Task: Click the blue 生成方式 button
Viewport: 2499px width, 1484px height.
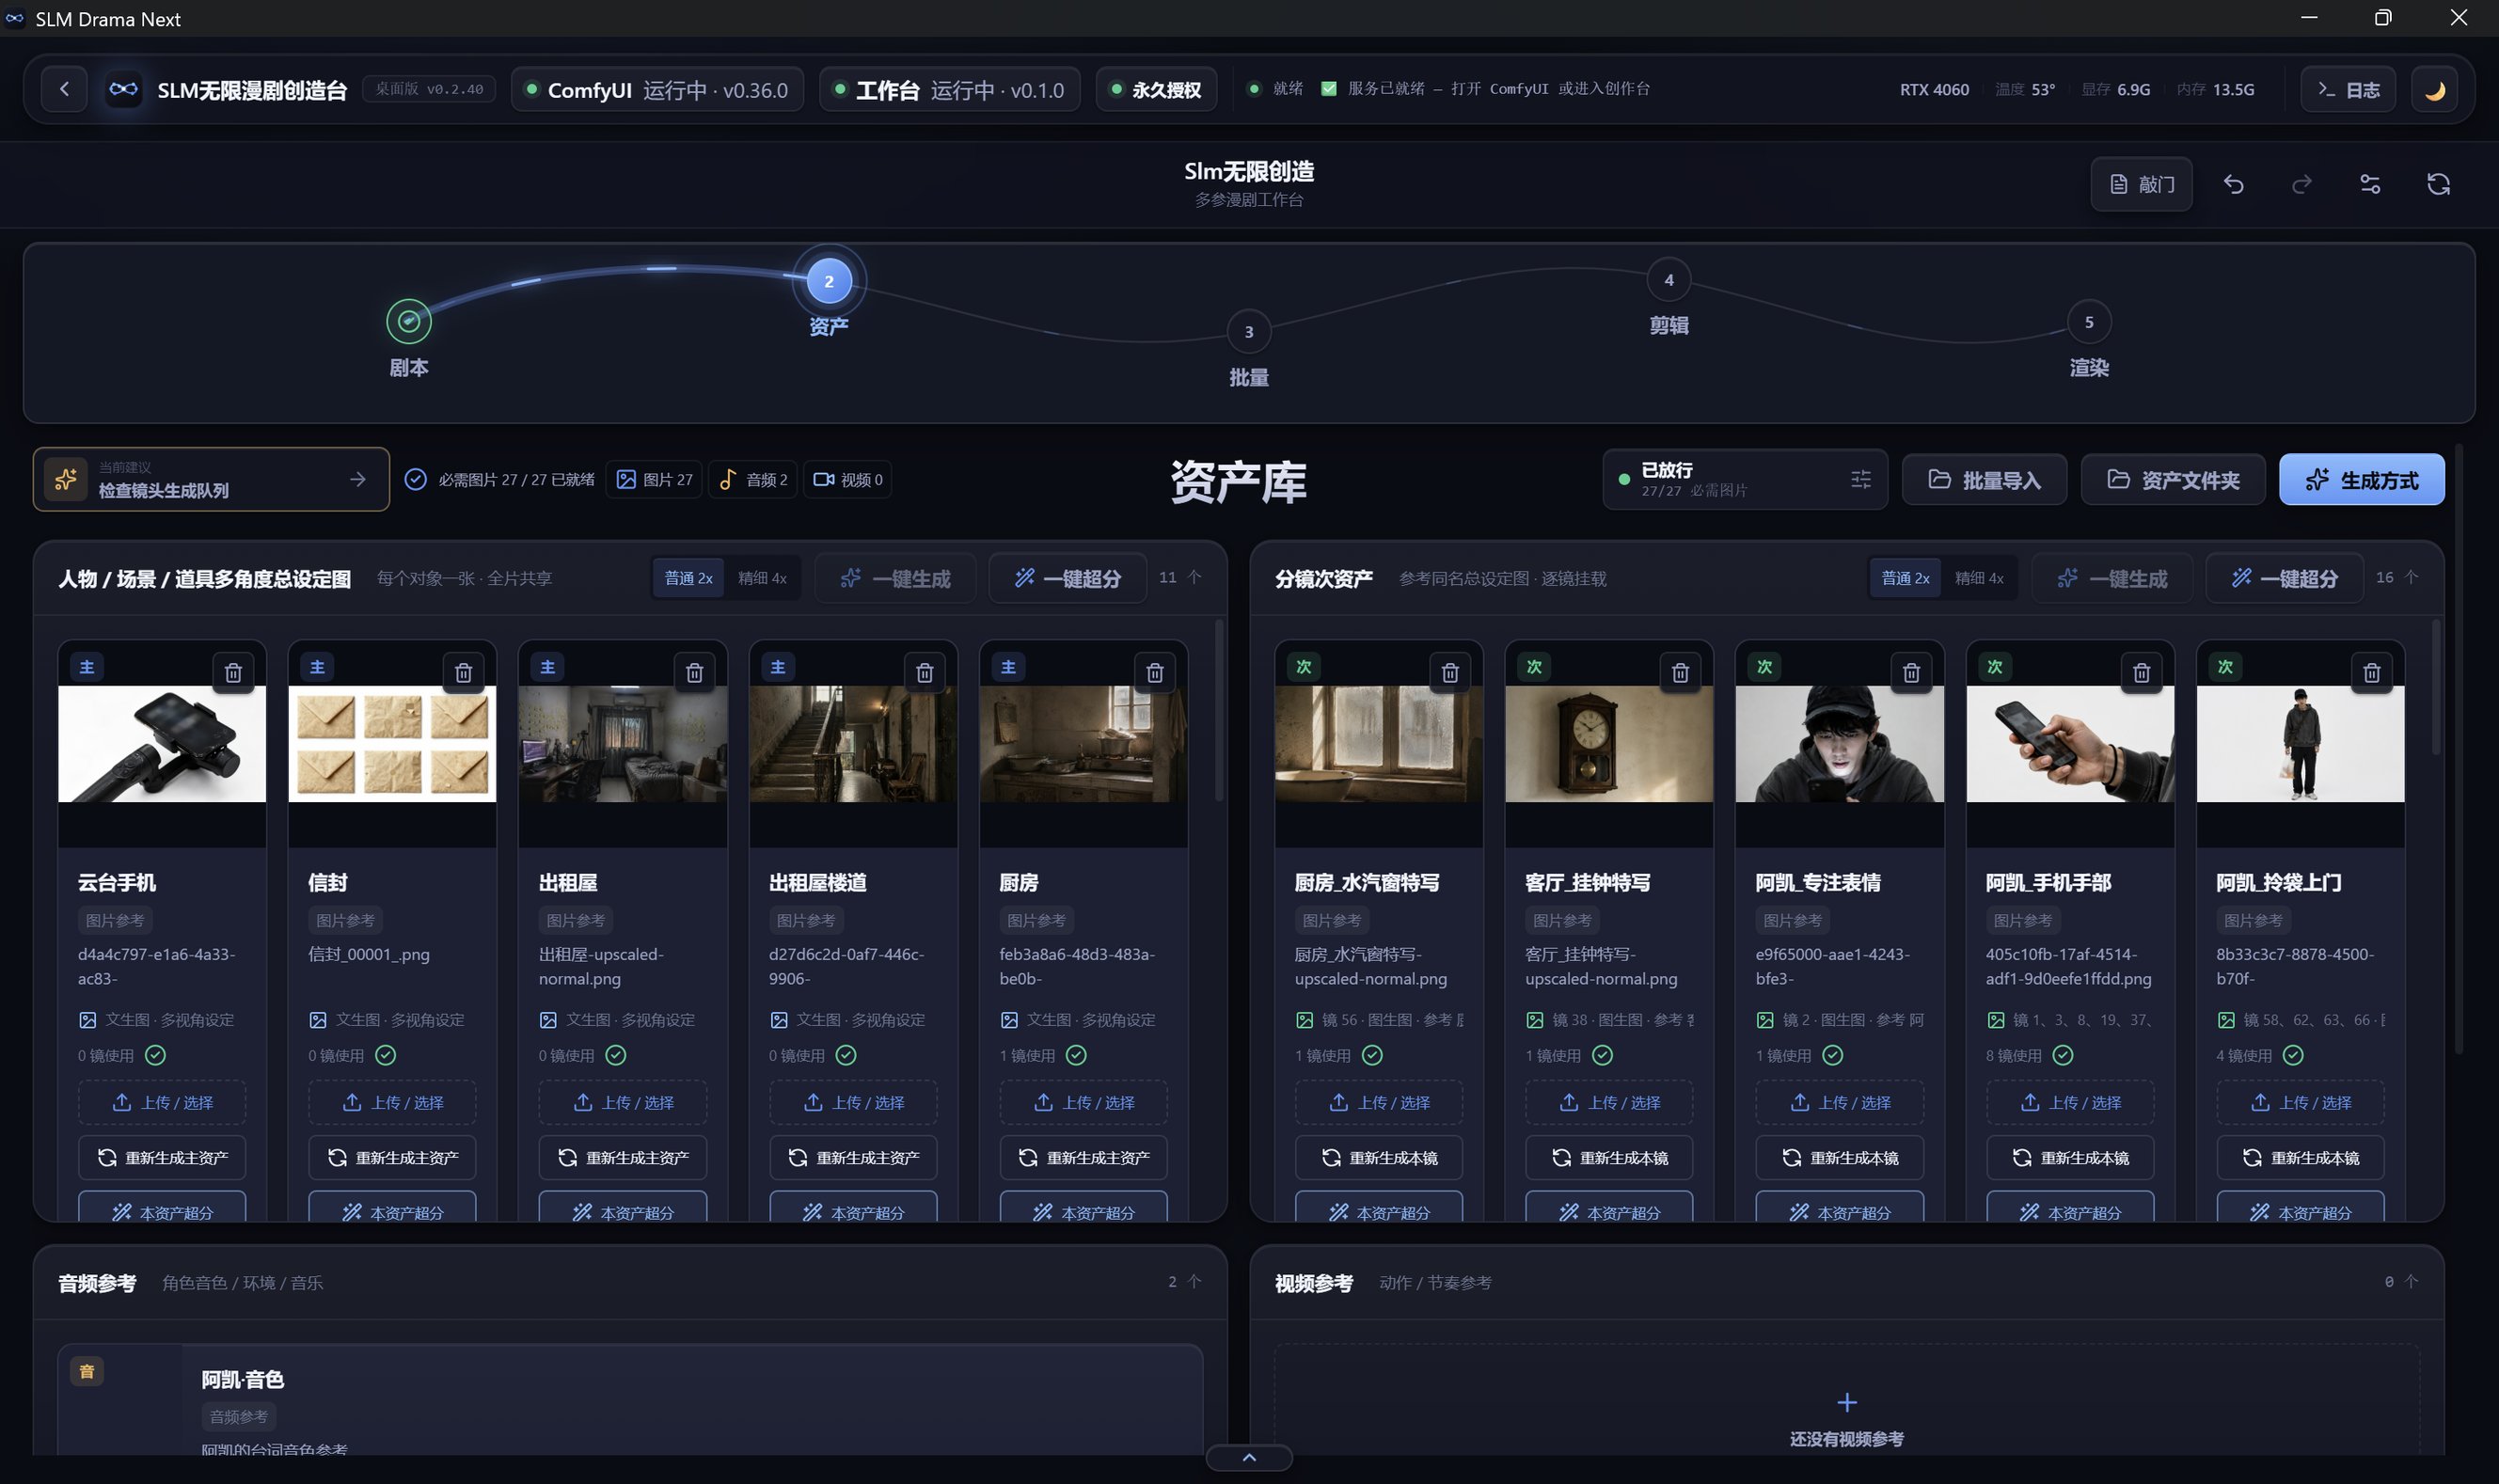Action: click(x=2361, y=480)
